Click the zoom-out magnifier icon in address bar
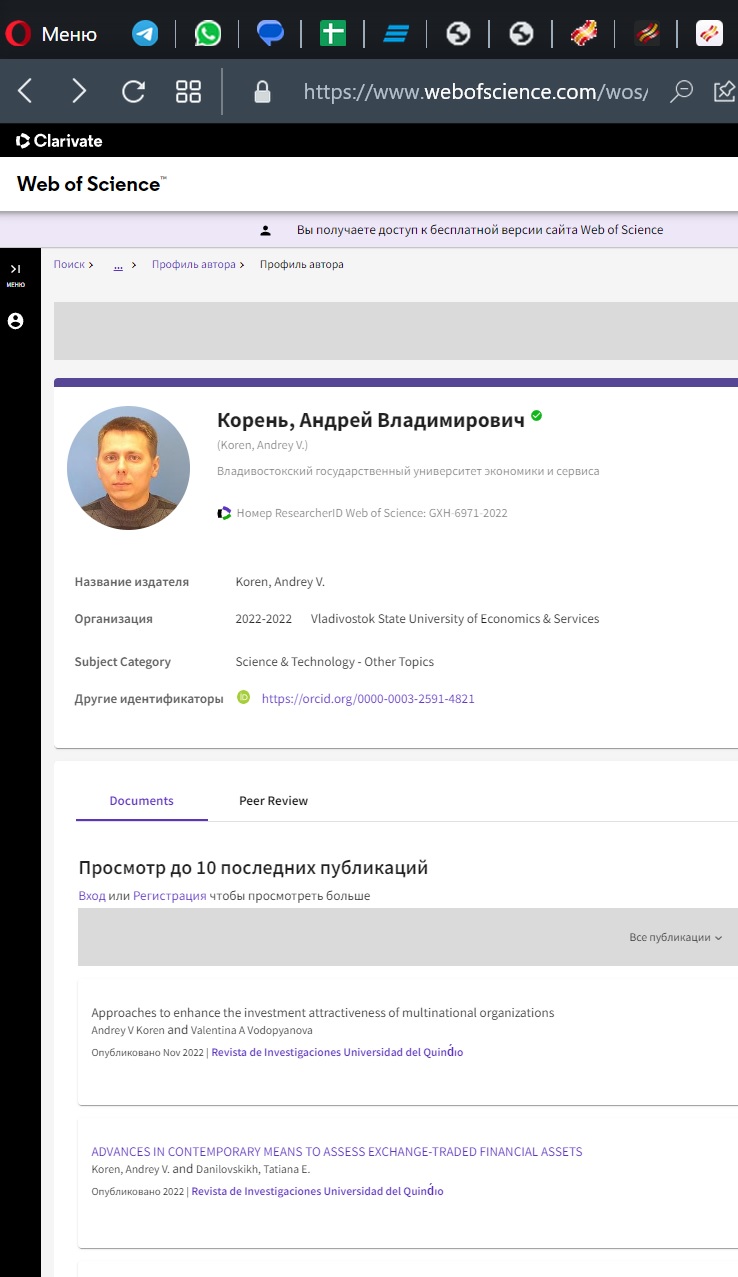This screenshot has height=1277, width=738. coord(682,91)
